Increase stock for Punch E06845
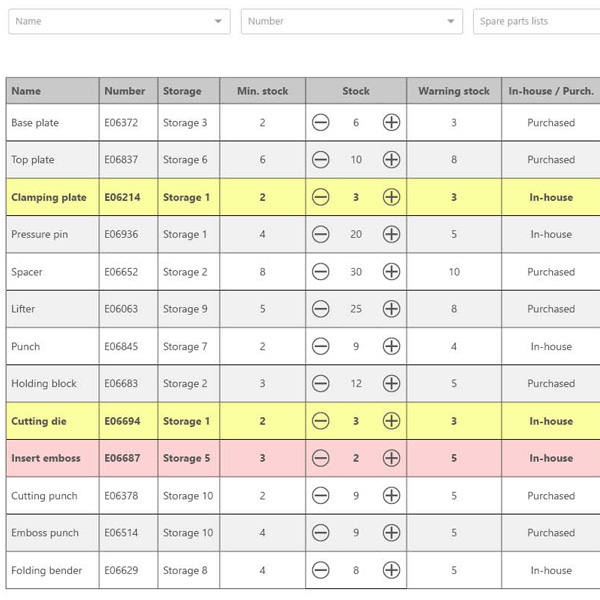 pos(391,346)
